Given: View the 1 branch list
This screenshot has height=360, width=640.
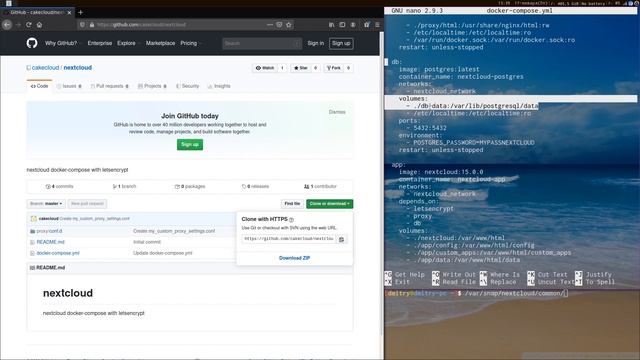Looking at the screenshot, I should [124, 187].
